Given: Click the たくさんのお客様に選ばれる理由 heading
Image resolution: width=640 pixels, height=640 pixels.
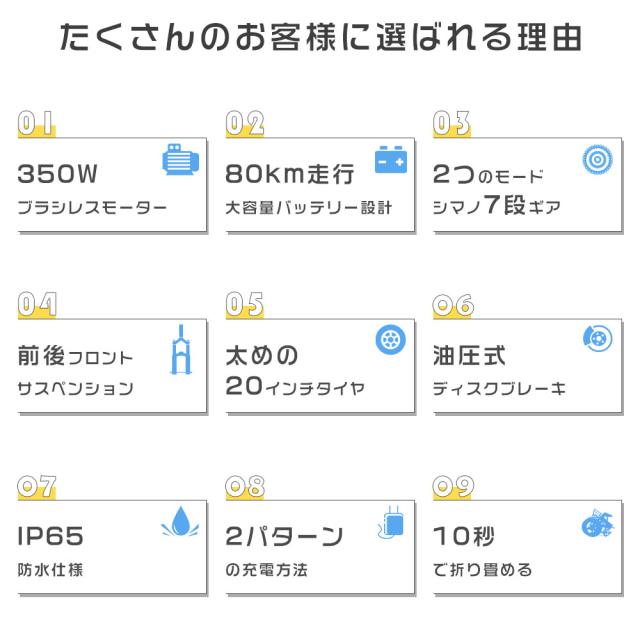Looking at the screenshot, I should pos(320,40).
